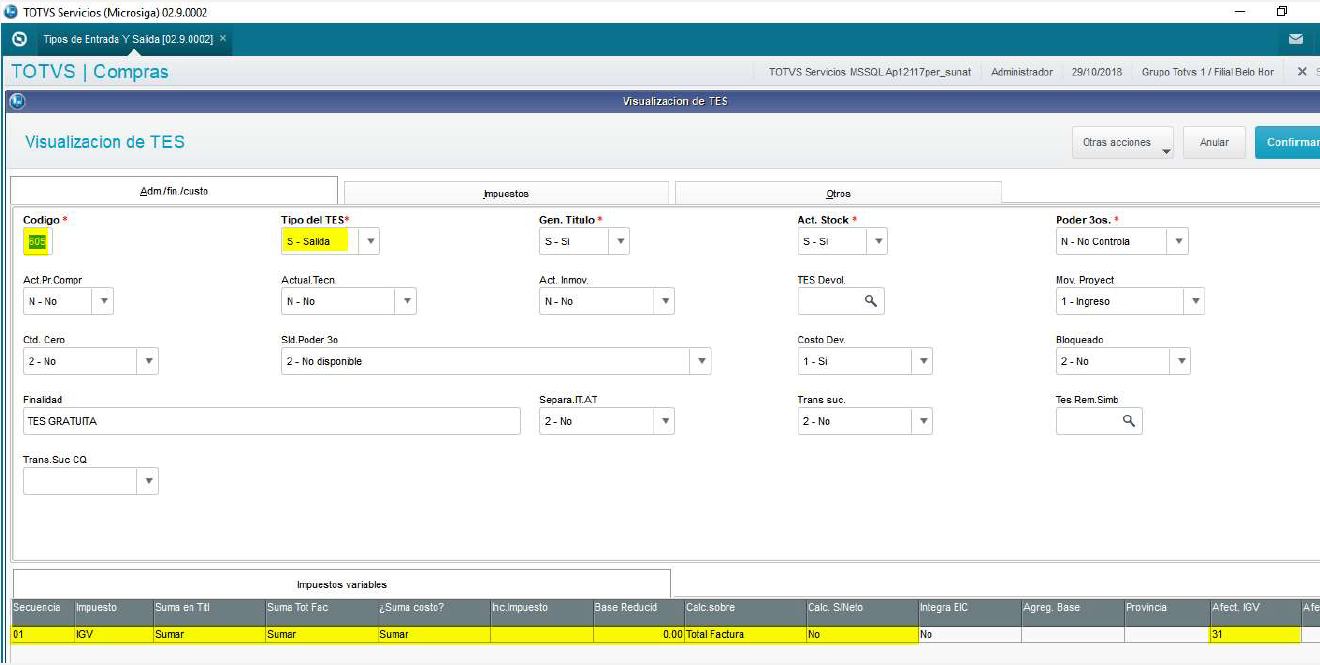Restore the application window

pyautogui.click(x=1281, y=12)
